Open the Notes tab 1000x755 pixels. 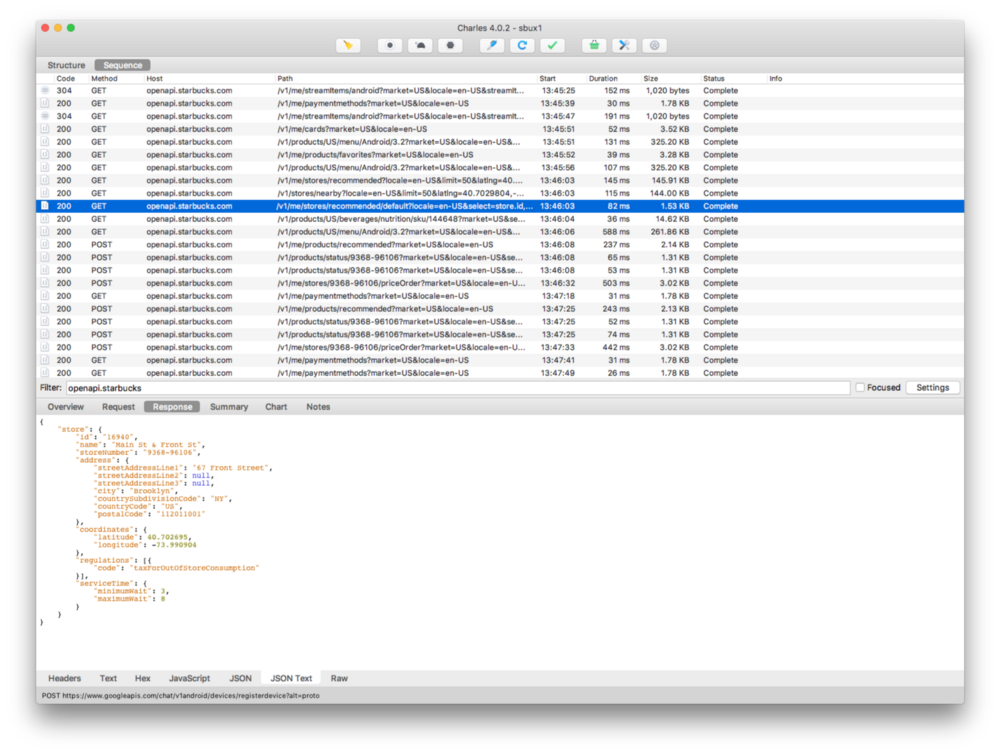click(318, 407)
